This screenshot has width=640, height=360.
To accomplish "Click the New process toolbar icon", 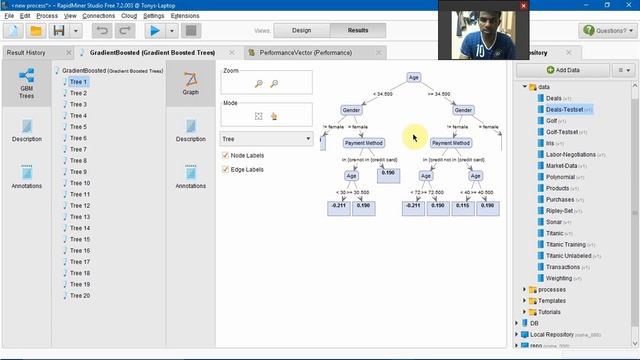I will pos(13,31).
